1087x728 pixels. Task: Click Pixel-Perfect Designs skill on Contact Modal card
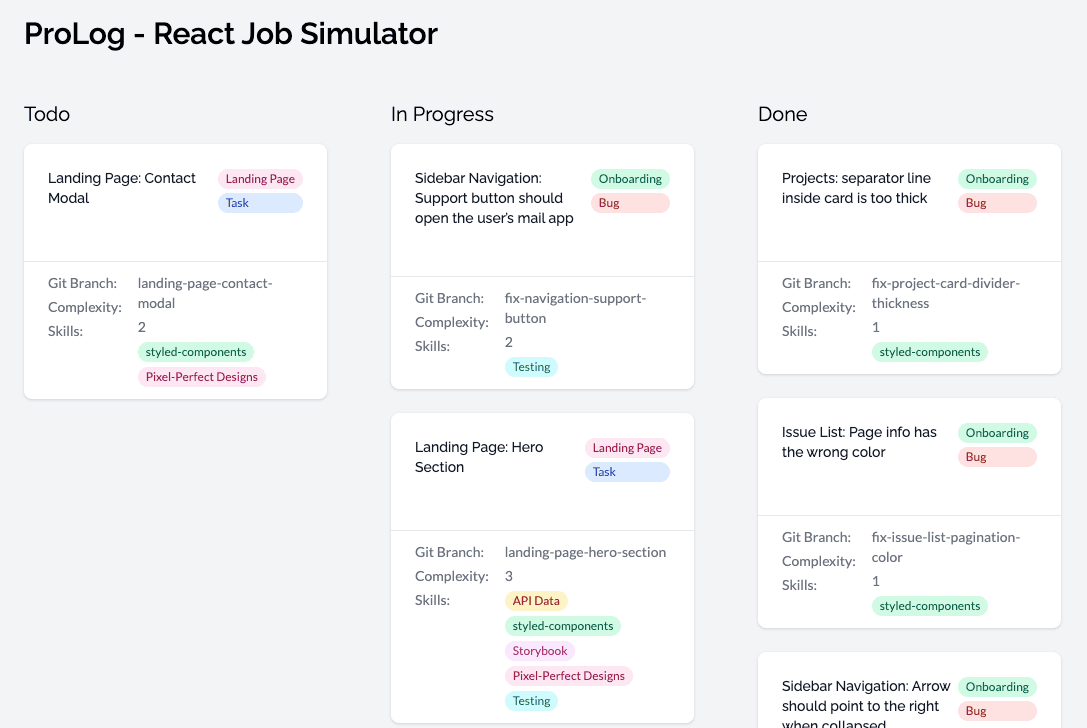click(x=201, y=377)
